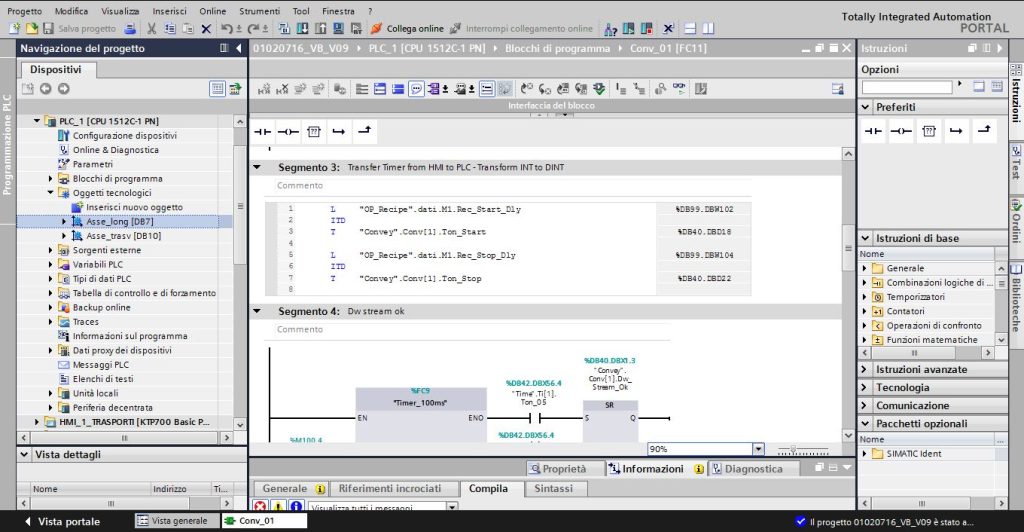This screenshot has width=1024, height=532.
Task: Open the Strumenti menu
Action: tap(259, 11)
